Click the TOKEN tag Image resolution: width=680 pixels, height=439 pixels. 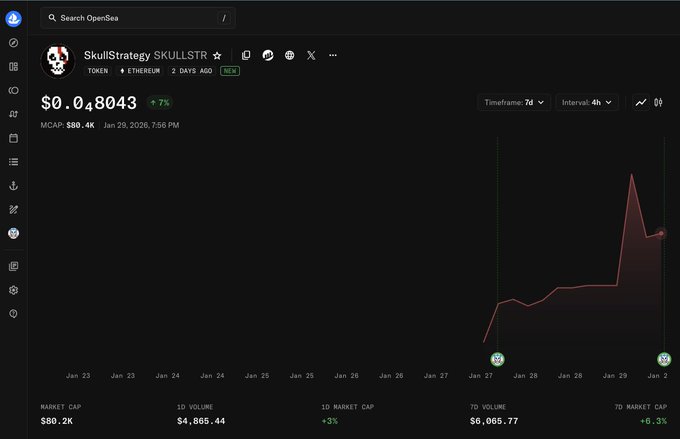click(x=98, y=71)
